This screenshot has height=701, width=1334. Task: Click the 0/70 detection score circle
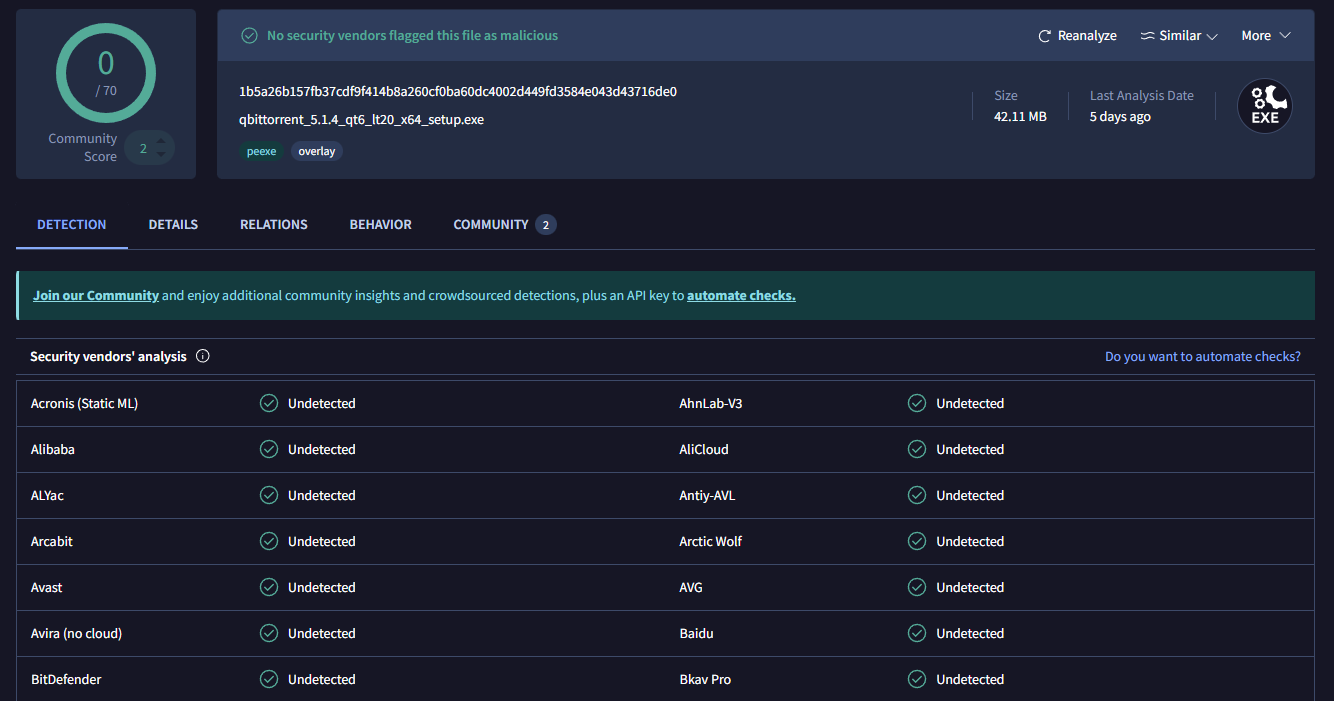pos(106,72)
